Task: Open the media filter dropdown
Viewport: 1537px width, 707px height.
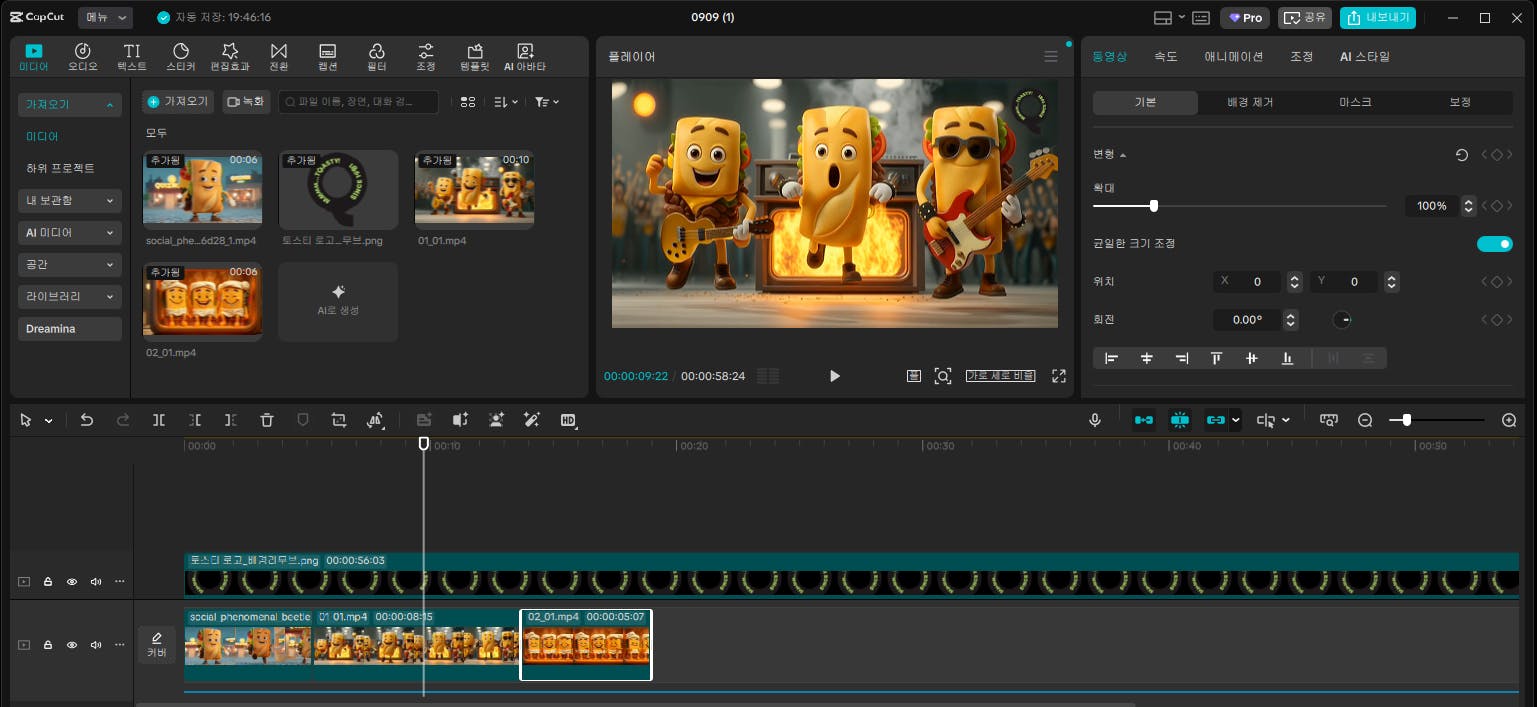Action: pyautogui.click(x=547, y=102)
